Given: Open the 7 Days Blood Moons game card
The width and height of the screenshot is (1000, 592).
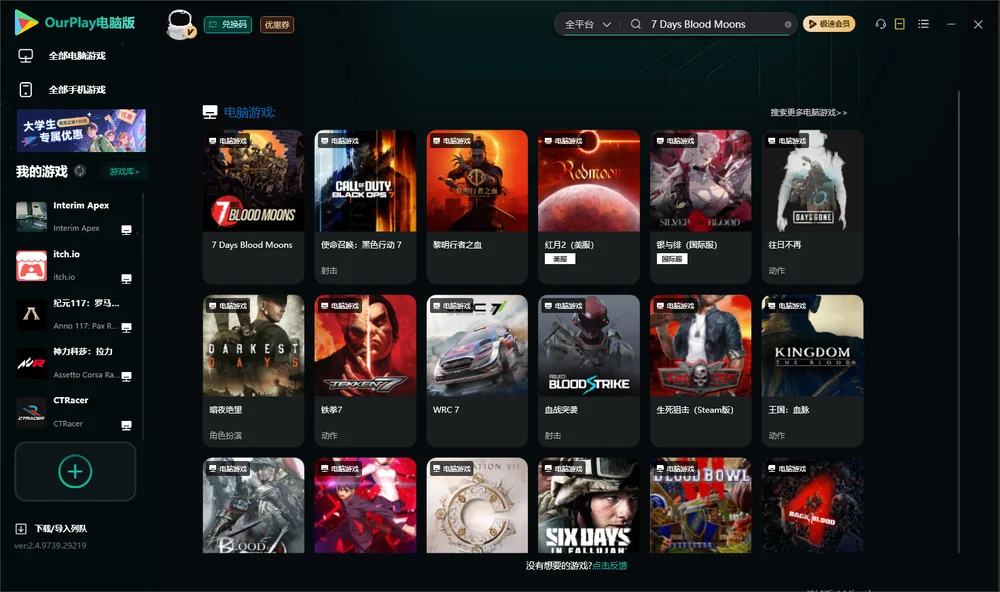Looking at the screenshot, I should tap(253, 207).
